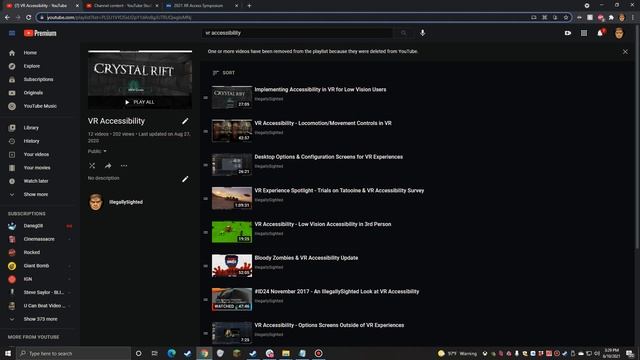This screenshot has height=360, width=640.
Task: Open the browser extensions puzzle icon
Action: click(611, 18)
